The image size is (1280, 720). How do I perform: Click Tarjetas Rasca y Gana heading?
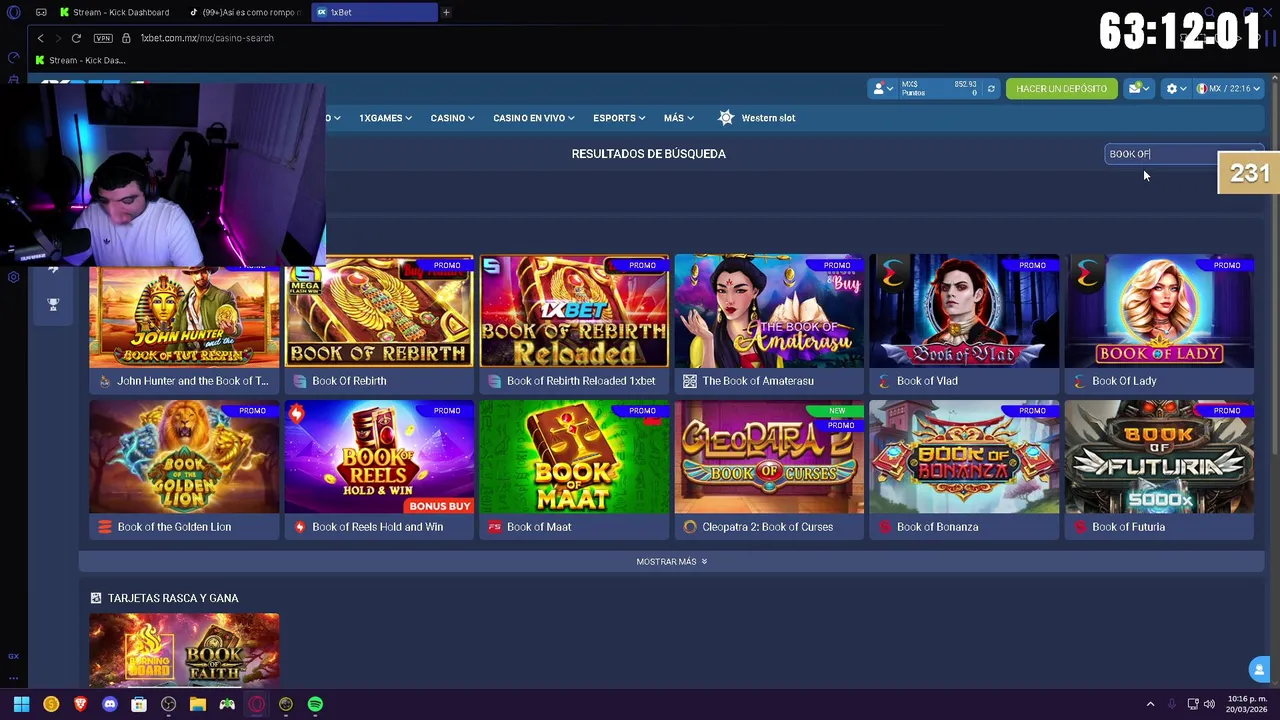(173, 598)
